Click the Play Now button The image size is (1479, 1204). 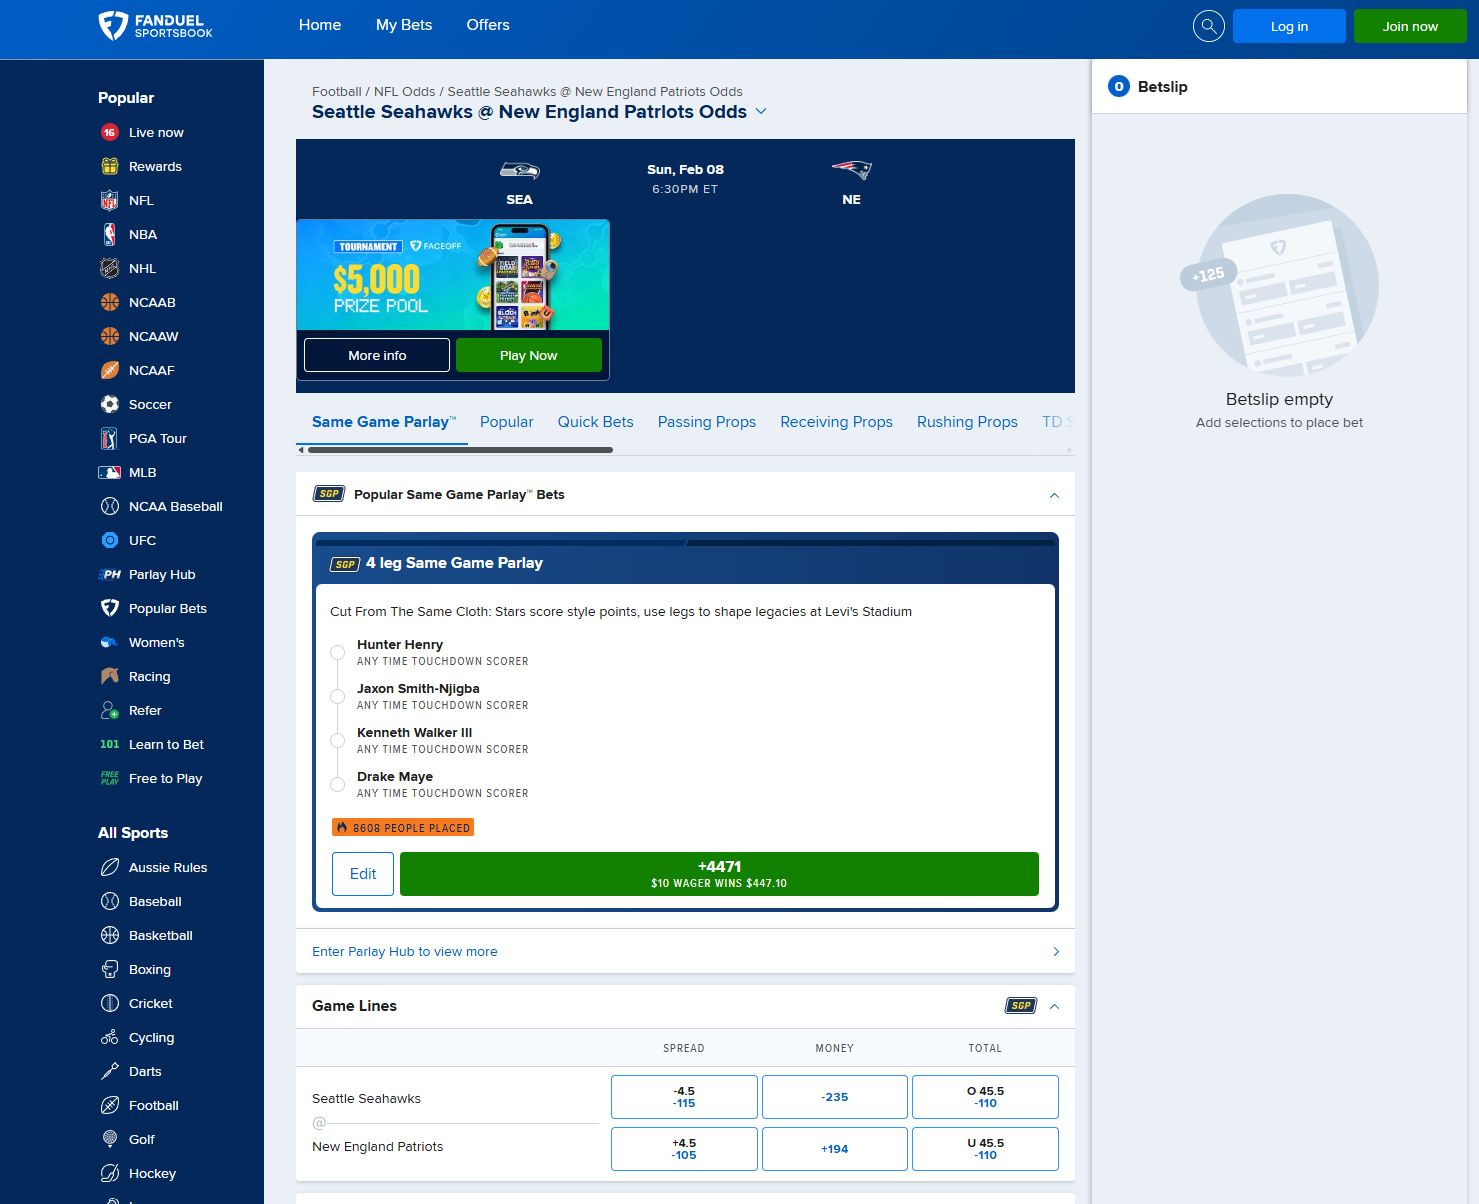tap(529, 355)
